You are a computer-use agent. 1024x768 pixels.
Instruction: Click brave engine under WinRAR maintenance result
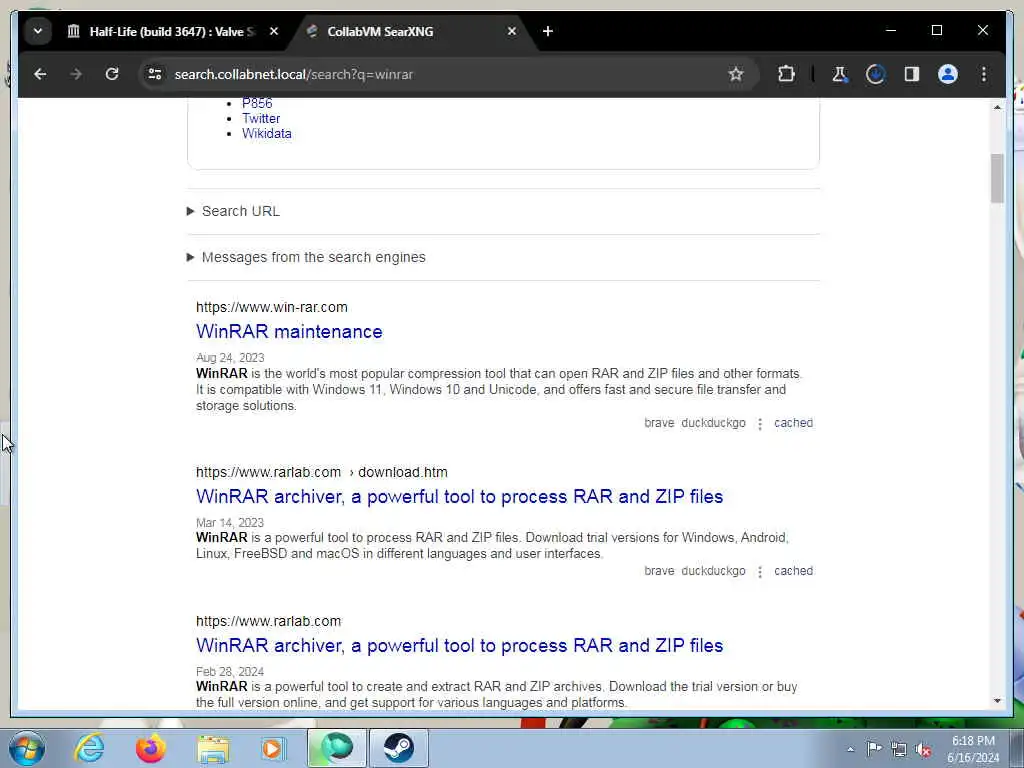659,423
